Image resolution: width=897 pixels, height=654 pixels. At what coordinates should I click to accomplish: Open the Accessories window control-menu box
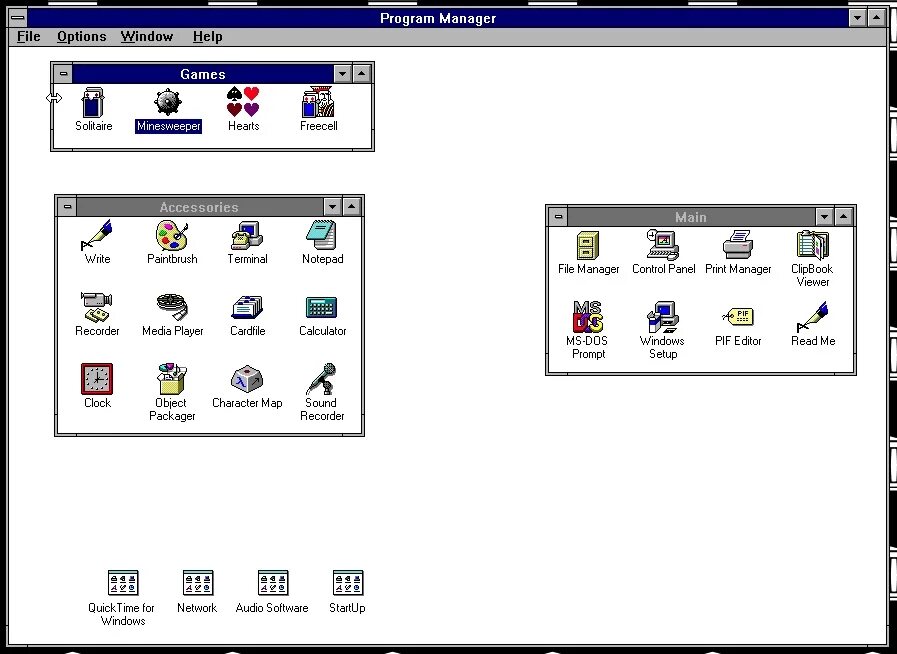[68, 207]
